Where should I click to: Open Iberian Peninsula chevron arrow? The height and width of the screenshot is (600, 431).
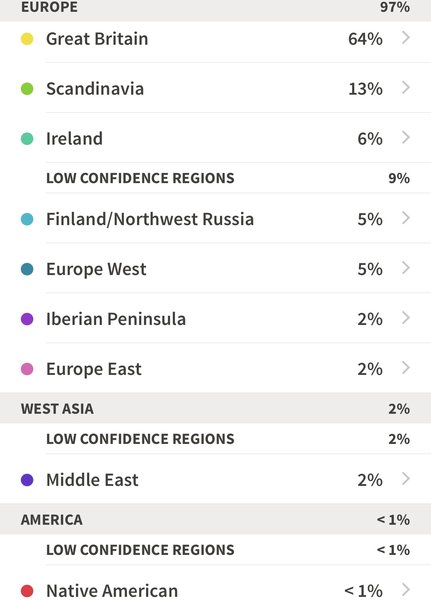pos(406,318)
